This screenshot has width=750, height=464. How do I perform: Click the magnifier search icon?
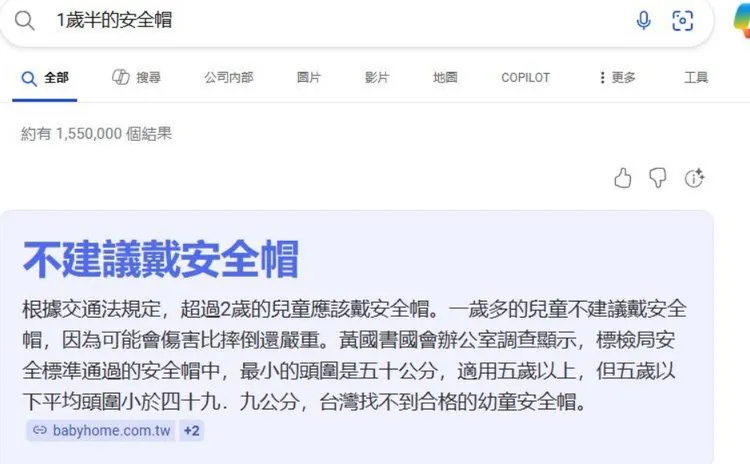(x=24, y=21)
